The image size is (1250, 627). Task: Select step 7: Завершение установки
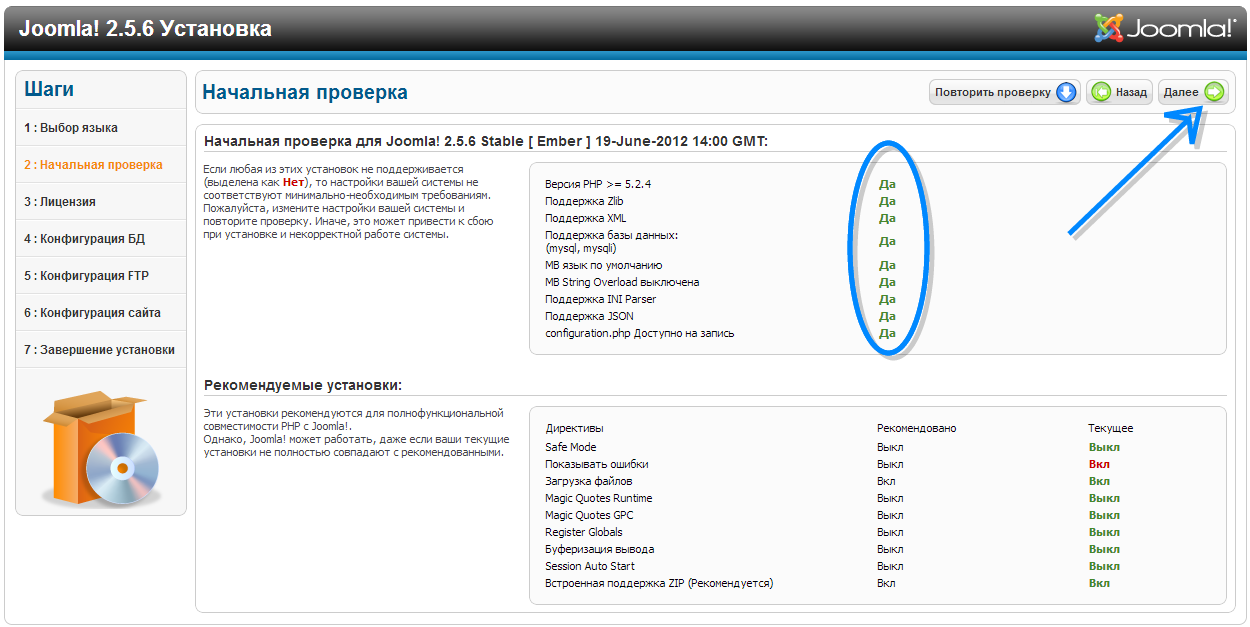click(99, 350)
